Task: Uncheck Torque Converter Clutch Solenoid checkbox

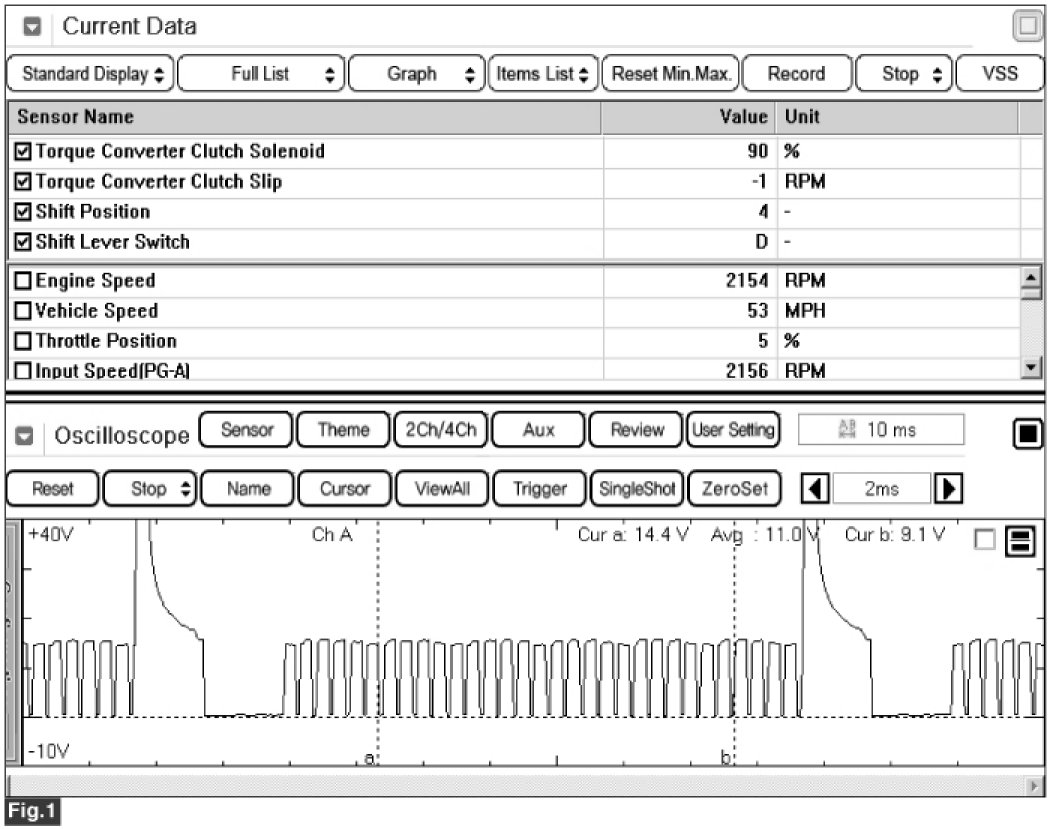Action: coord(24,153)
